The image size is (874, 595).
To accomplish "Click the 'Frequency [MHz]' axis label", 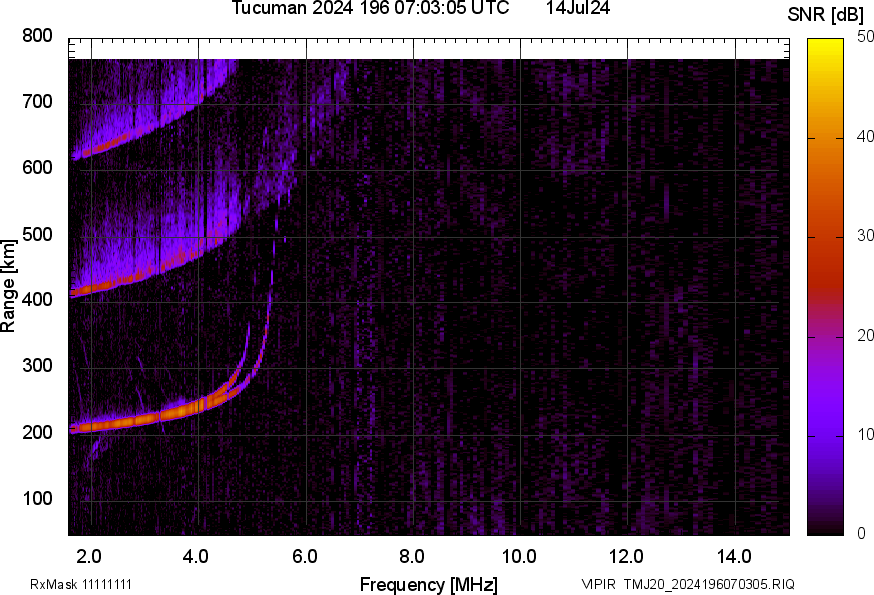I will (429, 584).
